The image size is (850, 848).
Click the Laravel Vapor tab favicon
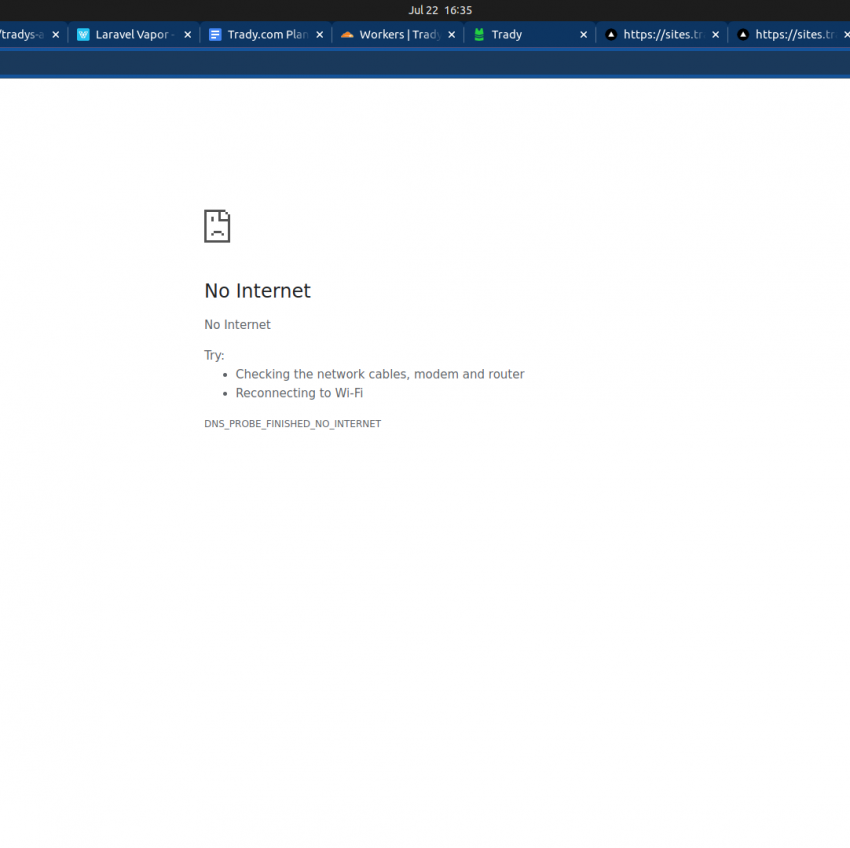[84, 35]
